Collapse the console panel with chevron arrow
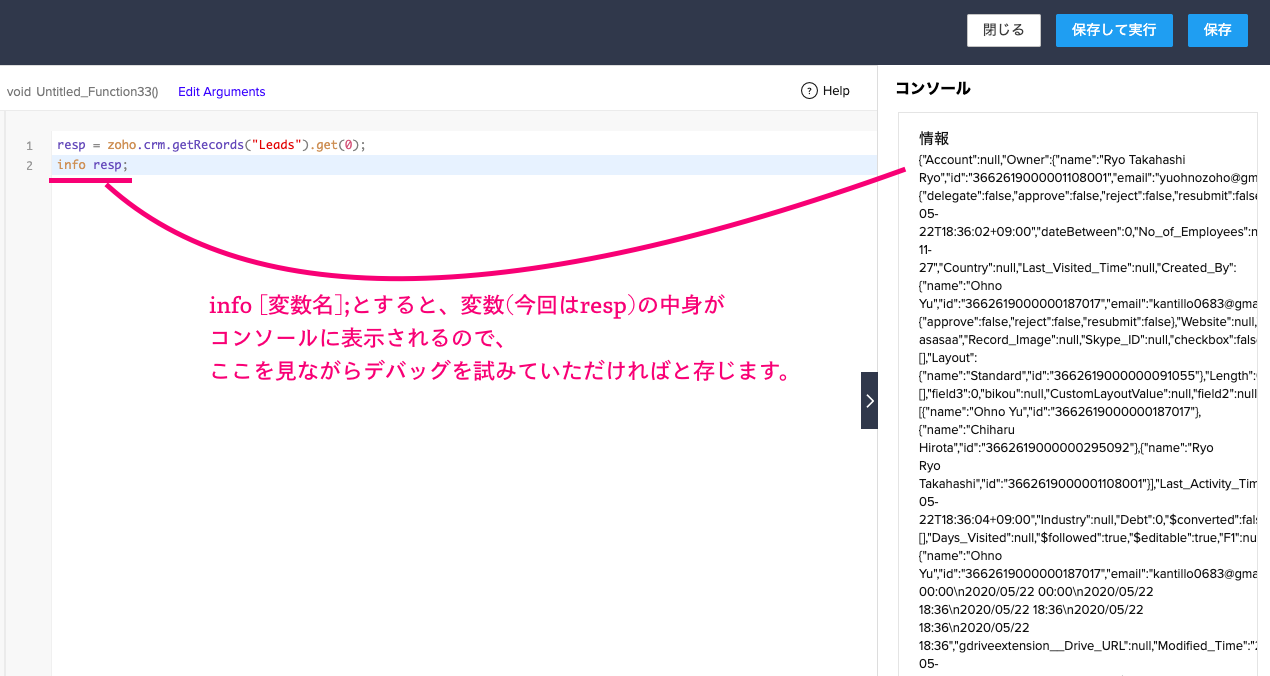The width and height of the screenshot is (1270, 676). click(869, 400)
